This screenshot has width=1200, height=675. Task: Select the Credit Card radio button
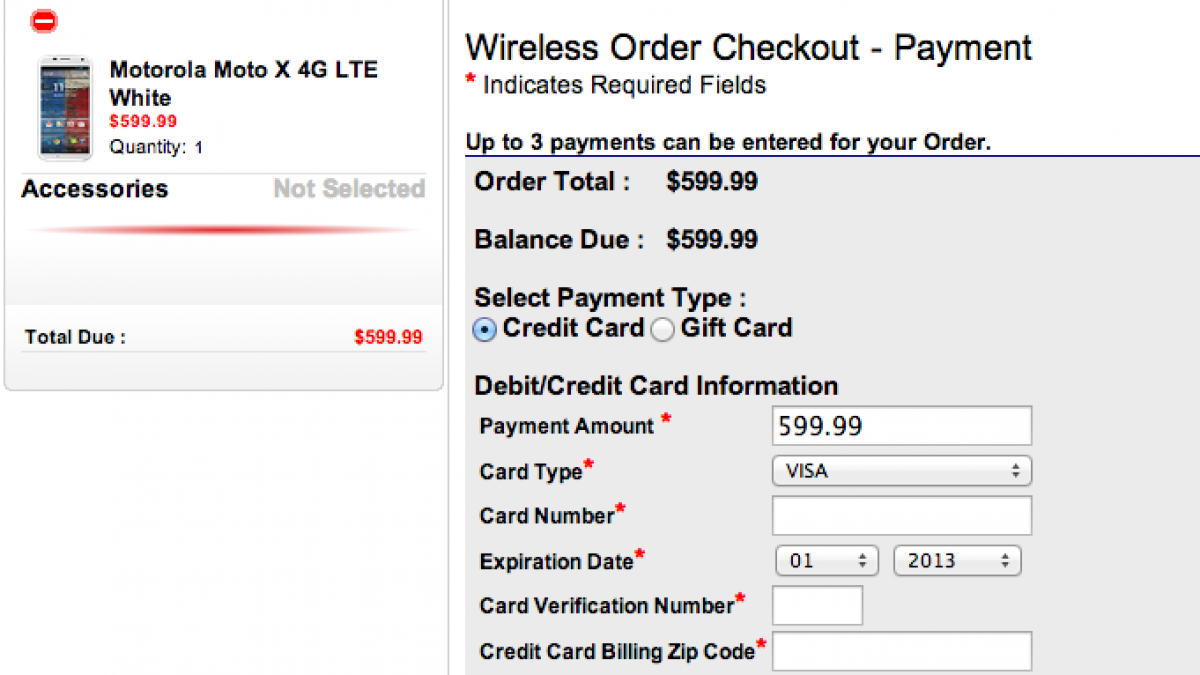point(484,330)
